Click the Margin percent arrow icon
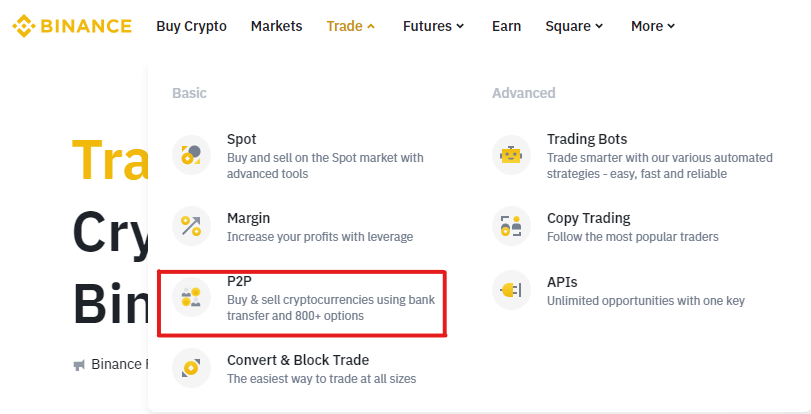The width and height of the screenshot is (811, 414). tap(191, 226)
